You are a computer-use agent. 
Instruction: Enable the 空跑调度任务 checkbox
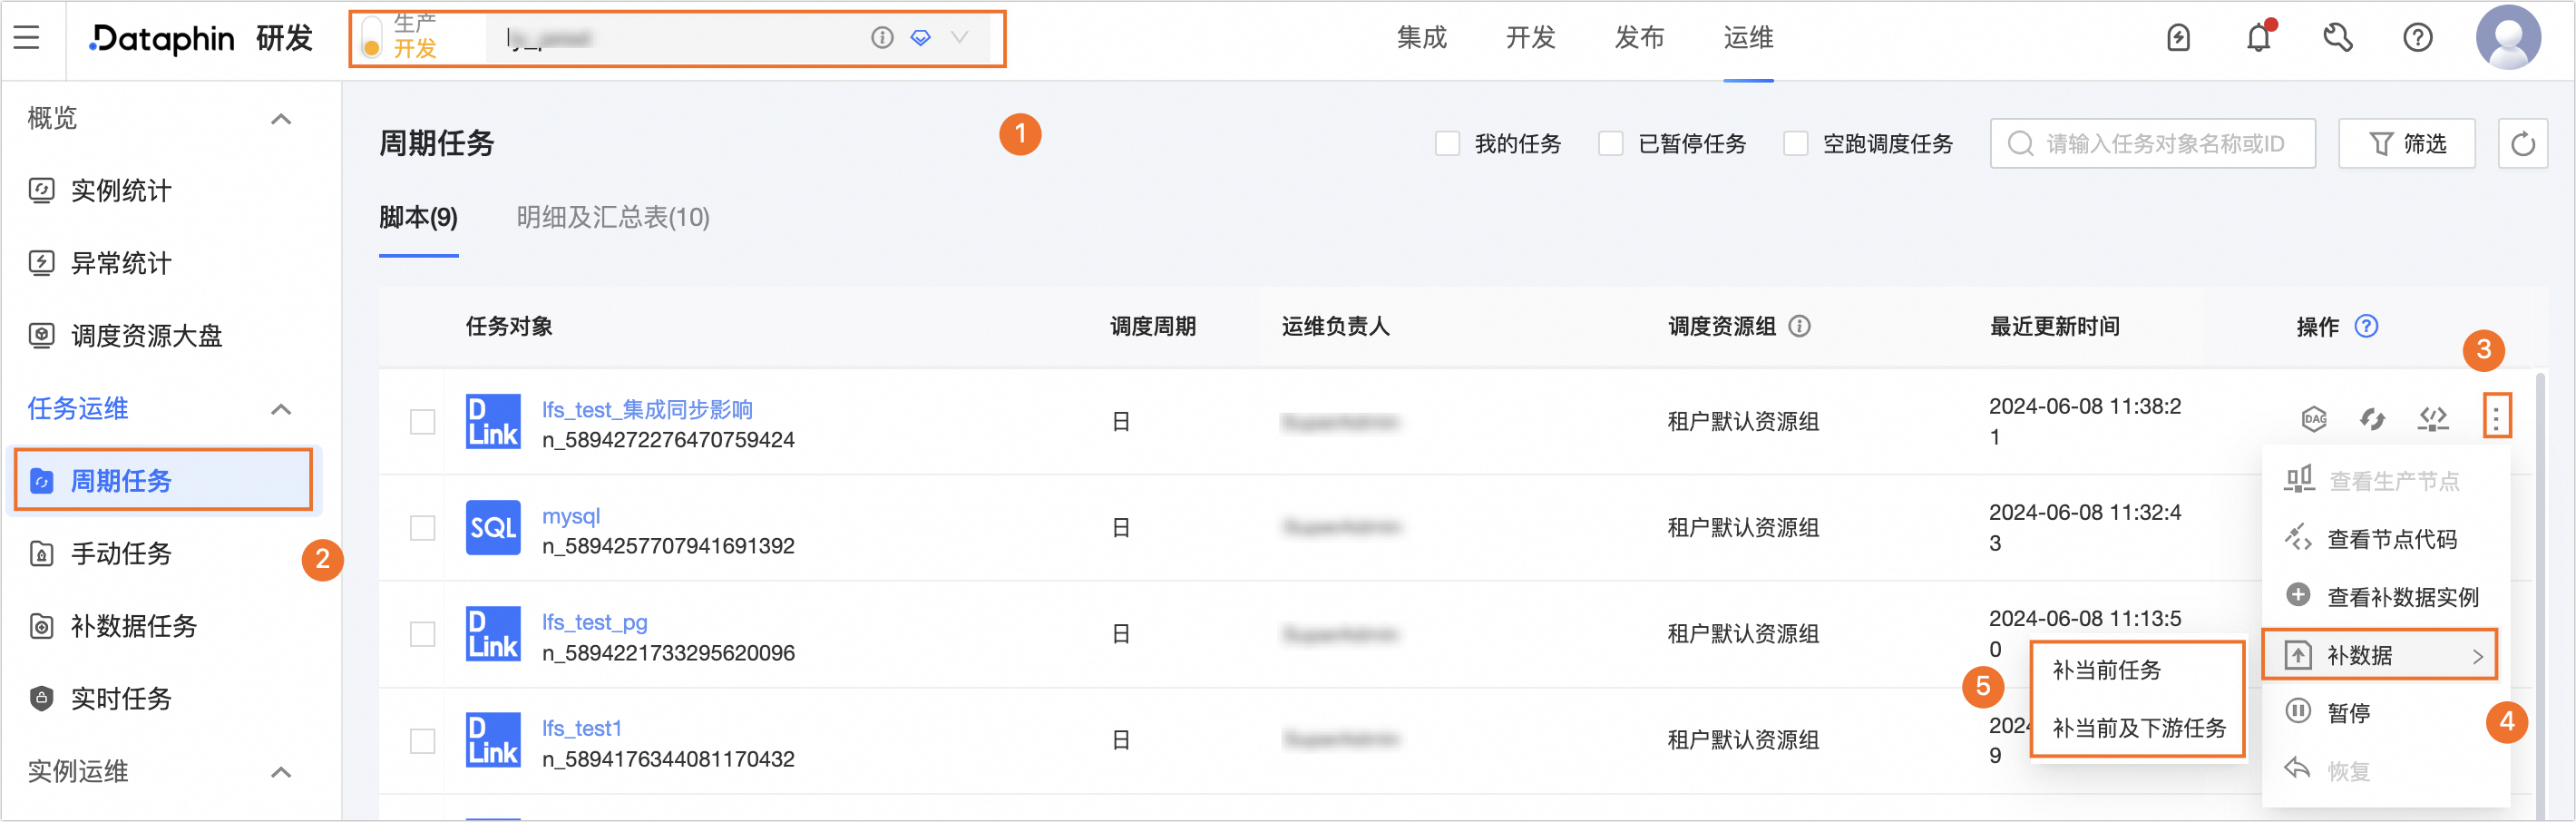point(1795,144)
